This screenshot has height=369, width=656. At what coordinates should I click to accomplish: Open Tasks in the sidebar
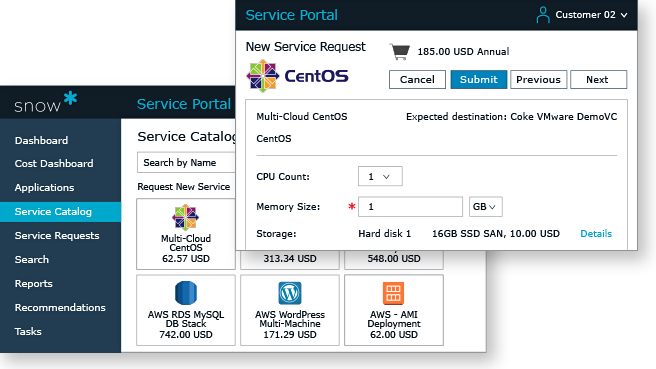(28, 331)
